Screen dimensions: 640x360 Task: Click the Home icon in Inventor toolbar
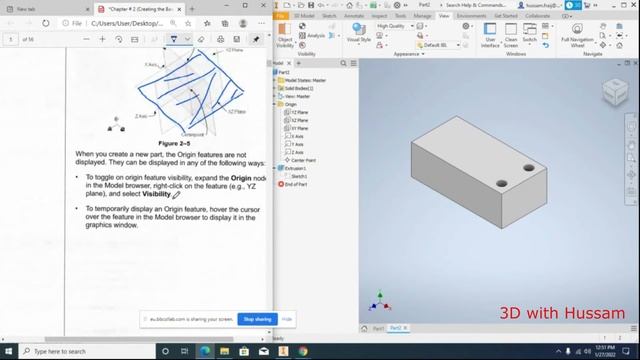(x=349, y=5)
